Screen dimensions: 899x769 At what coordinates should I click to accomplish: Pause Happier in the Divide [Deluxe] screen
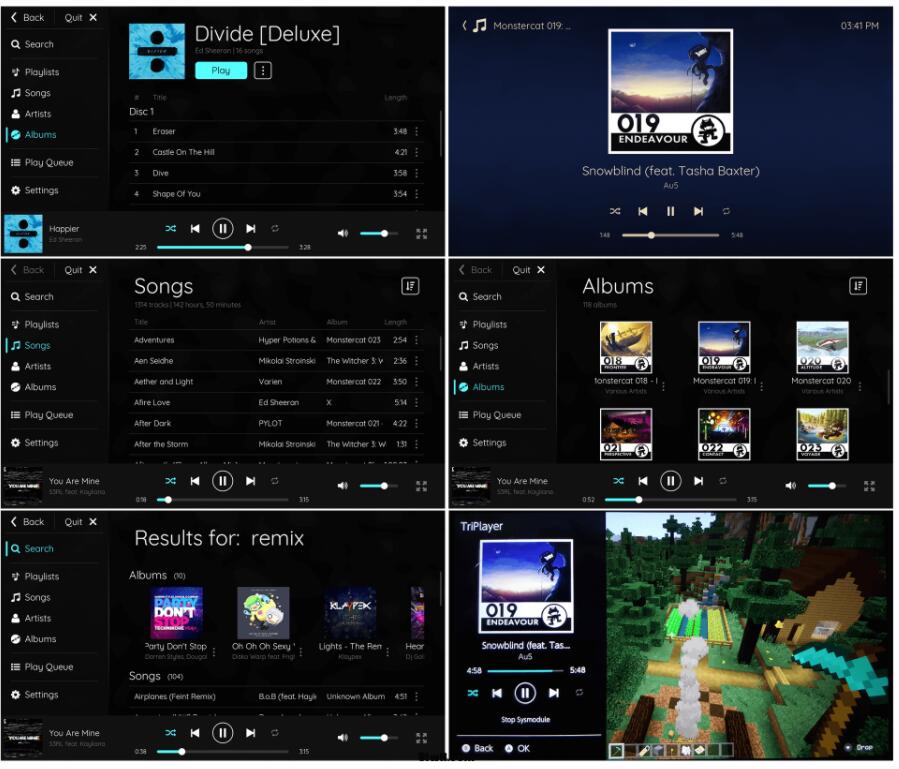(x=222, y=229)
